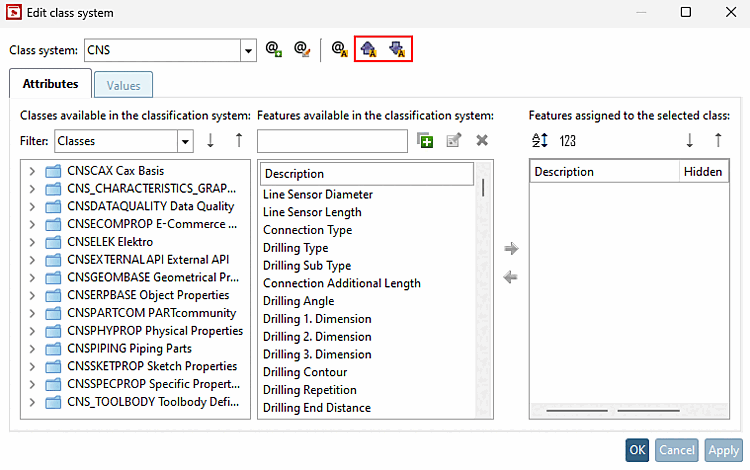Image resolution: width=750 pixels, height=470 pixels.
Task: Click the OK button
Action: click(x=637, y=450)
